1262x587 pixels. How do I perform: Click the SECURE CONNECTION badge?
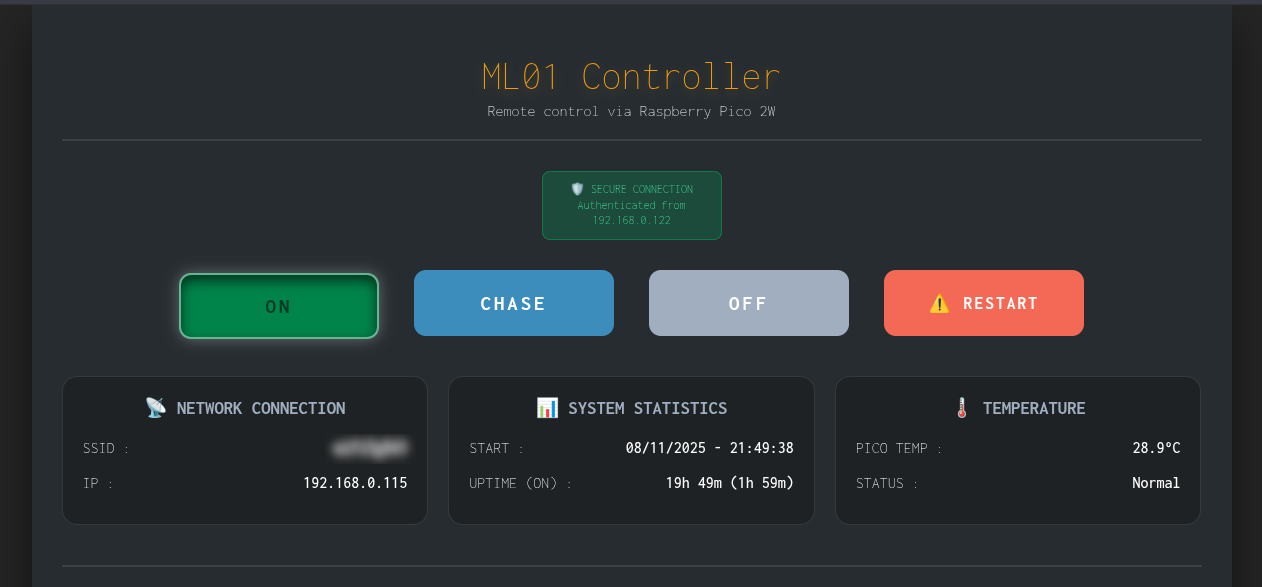tap(631, 205)
